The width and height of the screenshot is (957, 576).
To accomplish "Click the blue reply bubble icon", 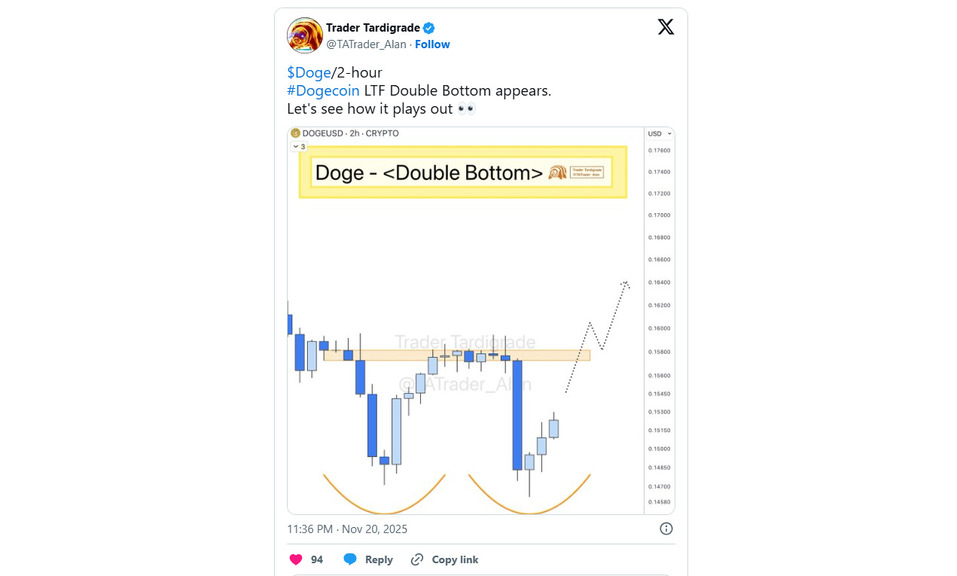I will pyautogui.click(x=350, y=559).
